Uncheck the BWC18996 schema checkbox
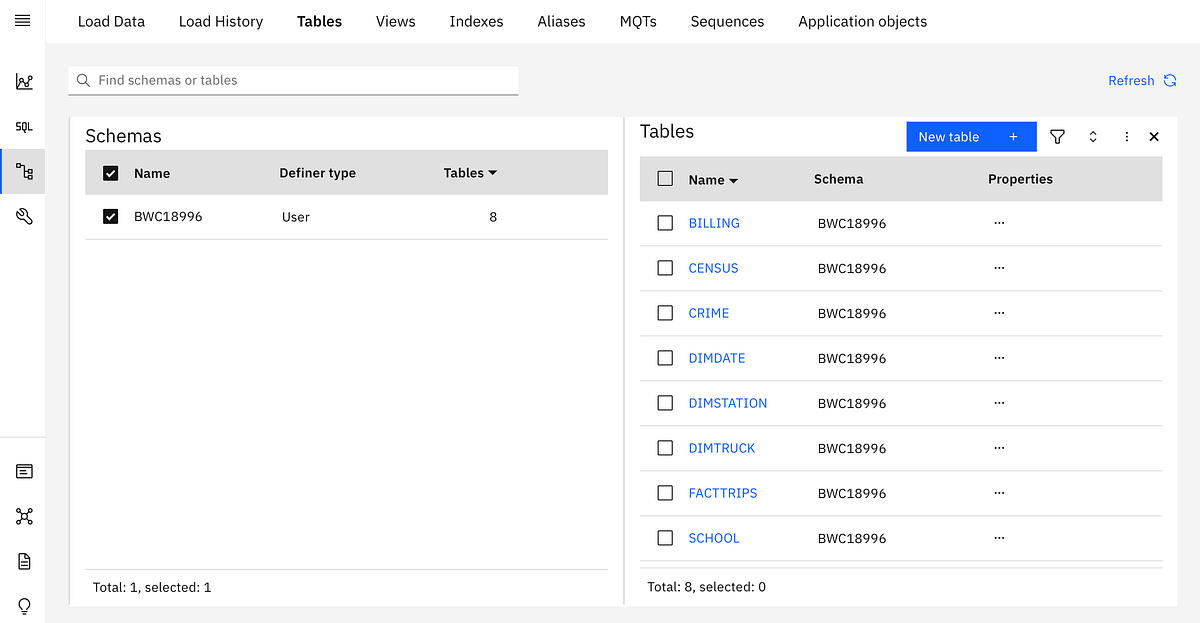This screenshot has height=623, width=1200. [111, 216]
